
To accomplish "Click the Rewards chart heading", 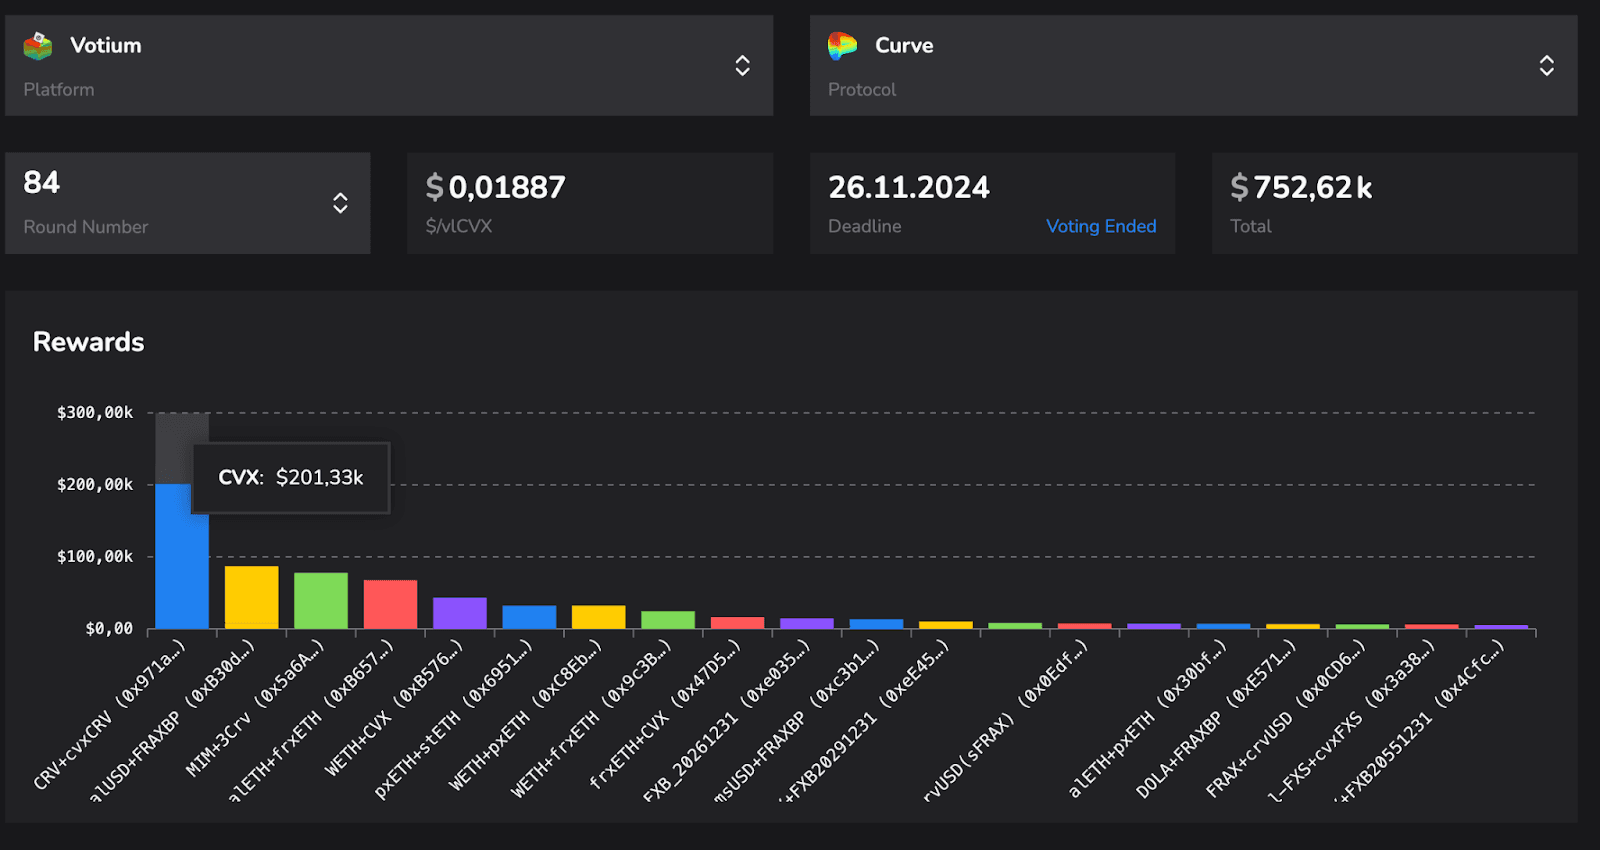I will (x=89, y=342).
